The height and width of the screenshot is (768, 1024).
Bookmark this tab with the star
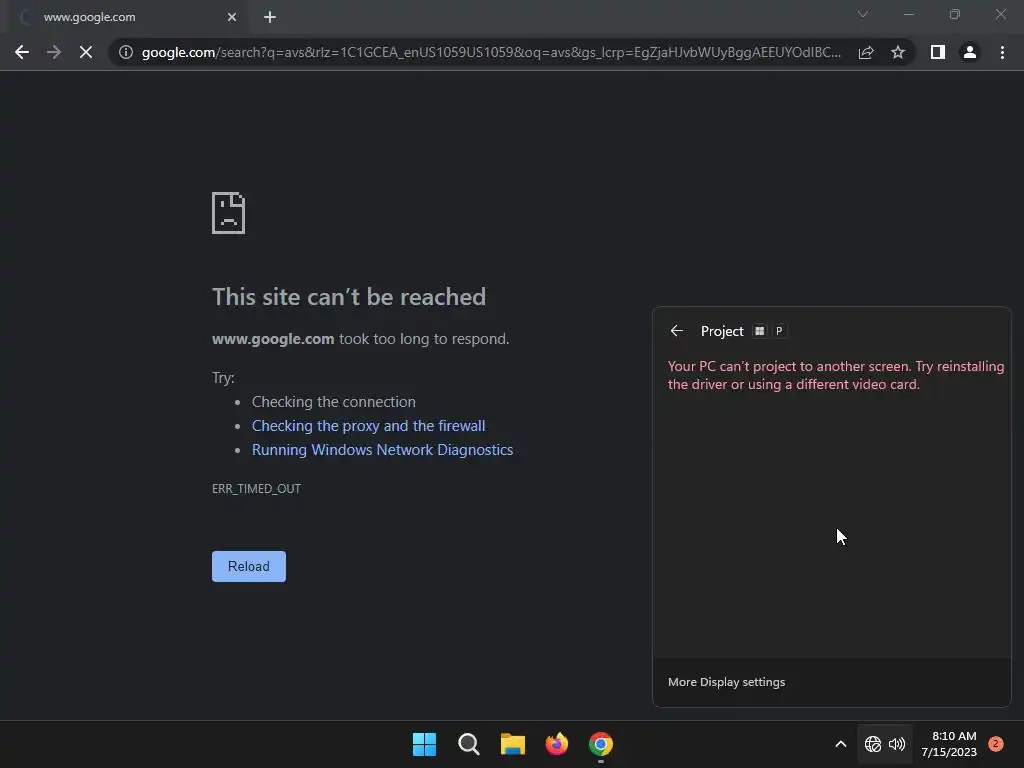click(x=898, y=52)
